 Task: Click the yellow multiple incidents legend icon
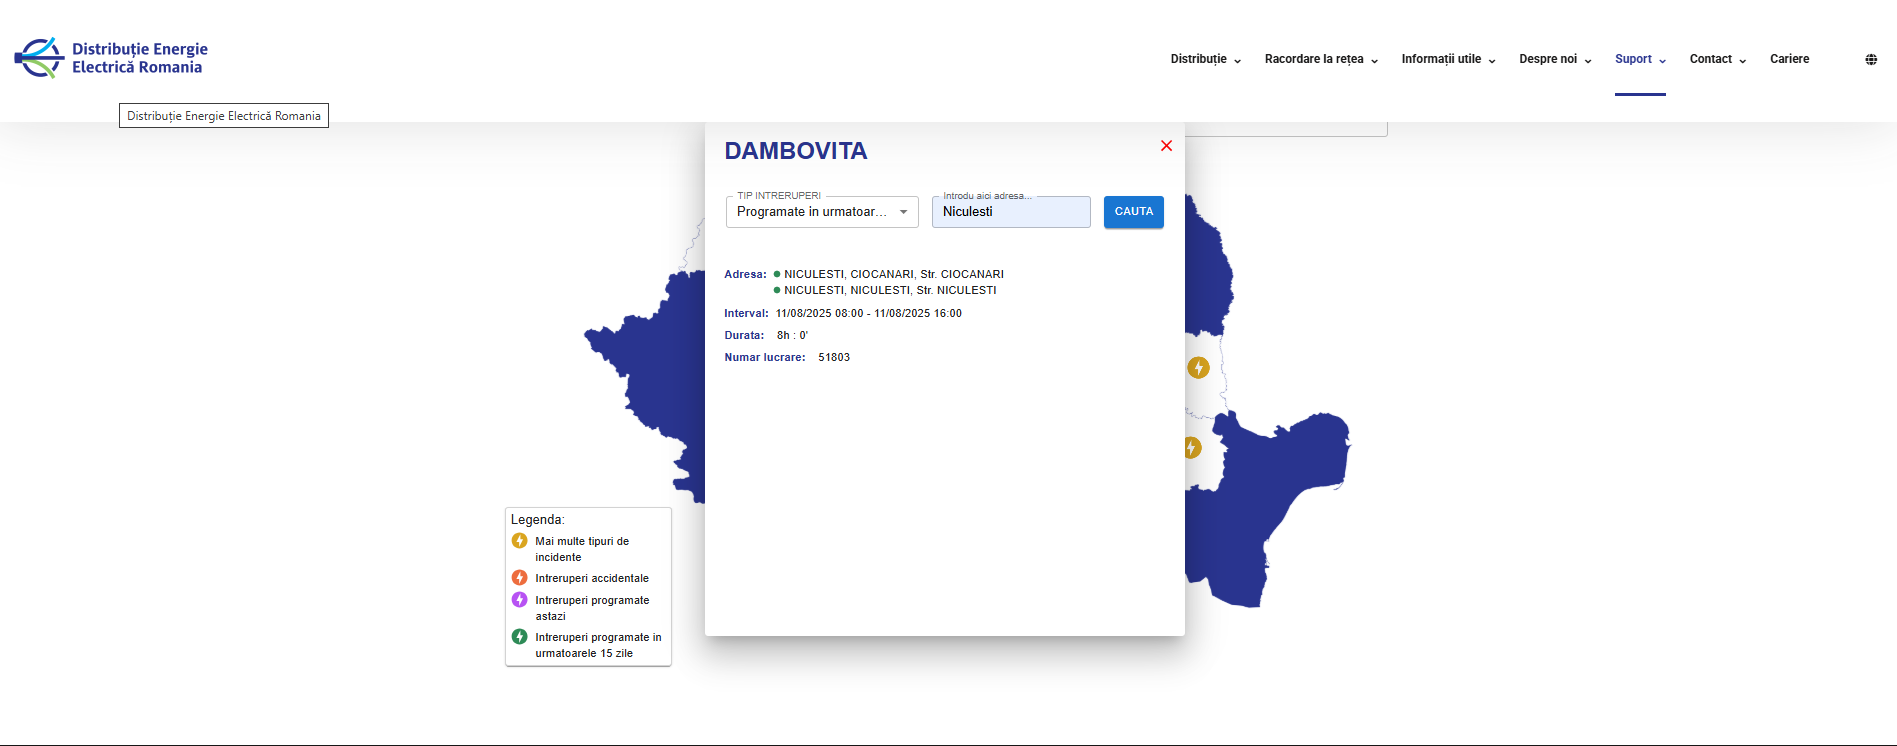520,541
